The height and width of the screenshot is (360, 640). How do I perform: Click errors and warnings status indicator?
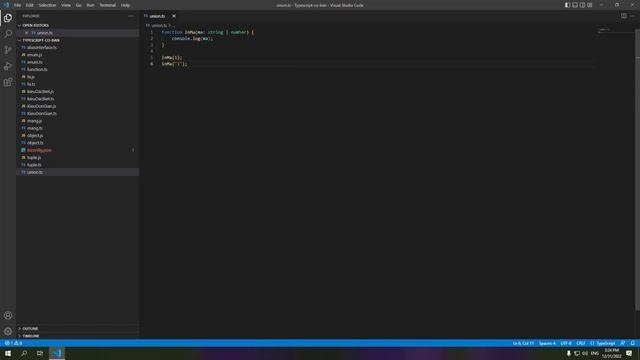tap(13, 343)
